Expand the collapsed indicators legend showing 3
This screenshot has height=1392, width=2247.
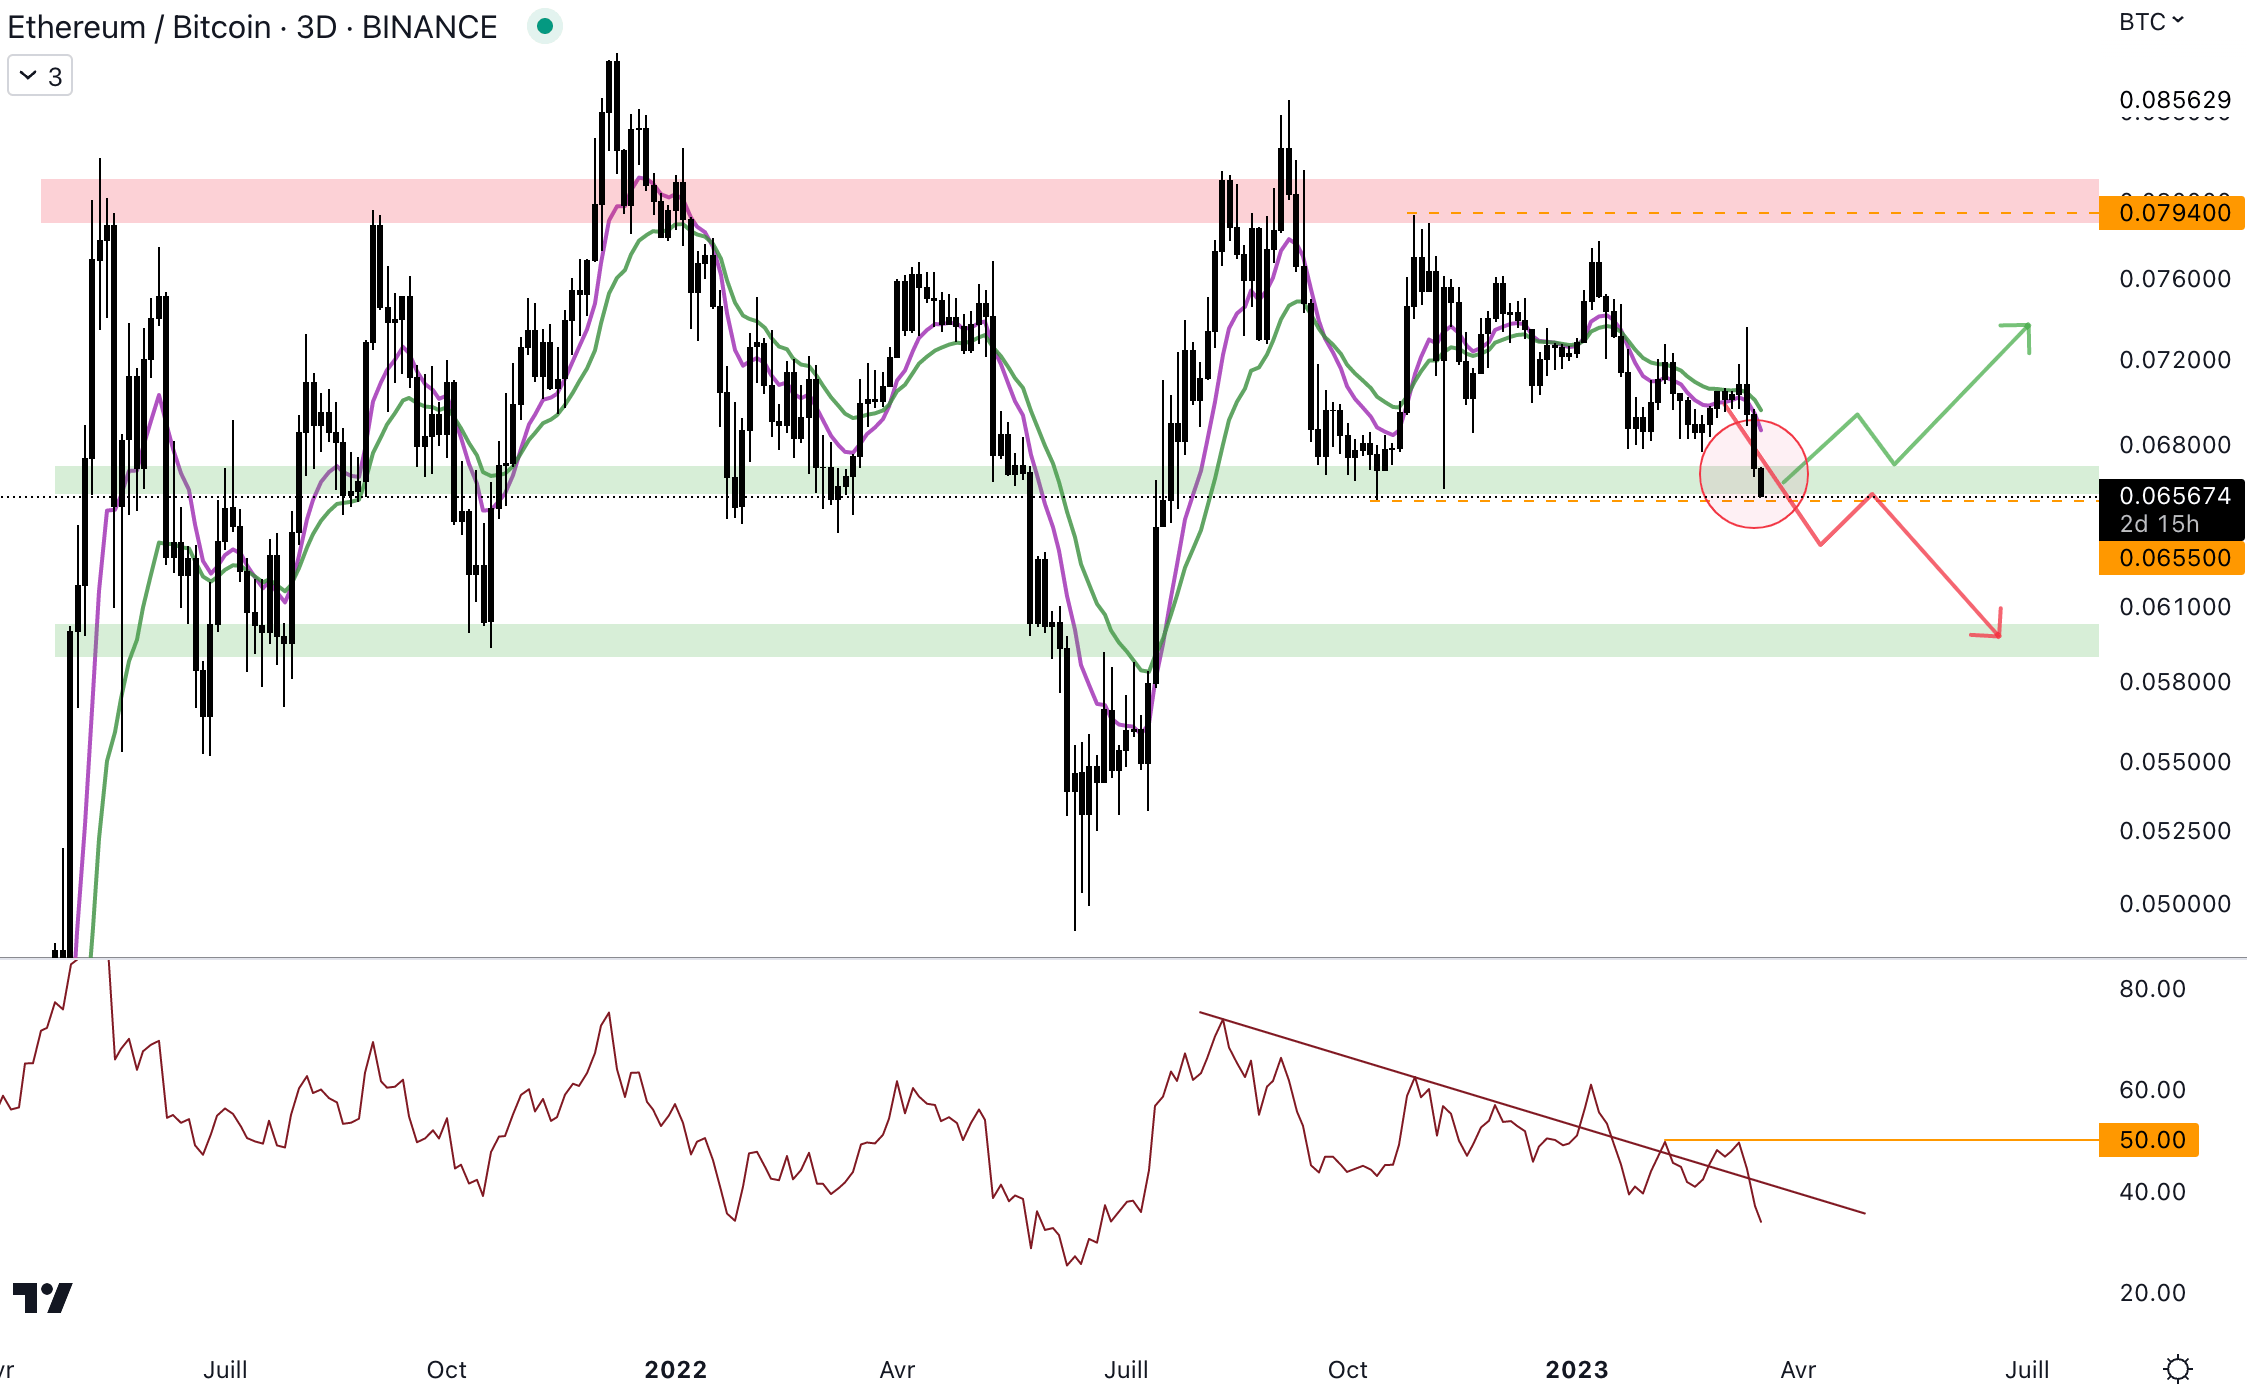point(40,76)
